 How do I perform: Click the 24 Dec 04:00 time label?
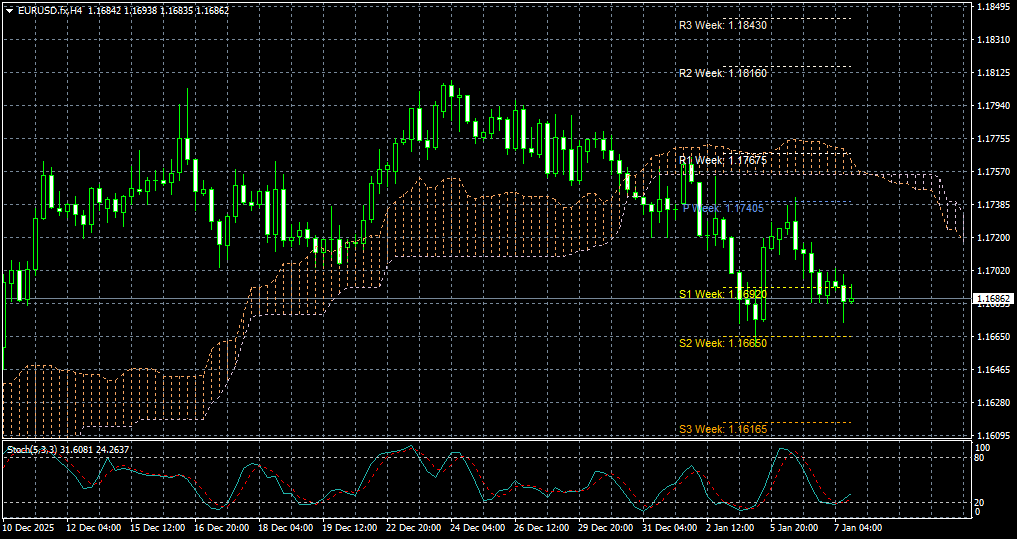click(x=479, y=529)
